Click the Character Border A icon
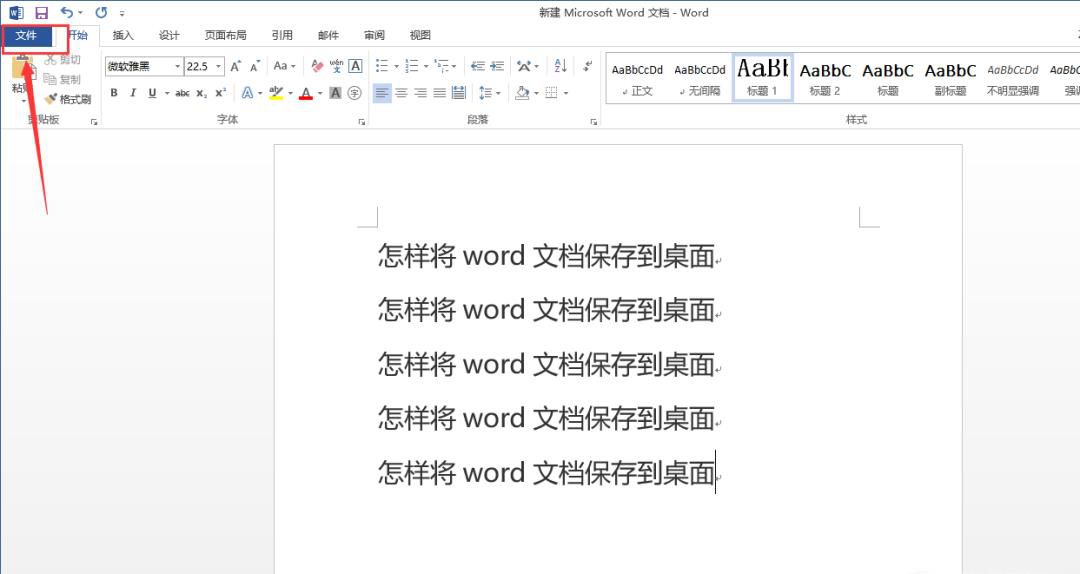 point(355,66)
